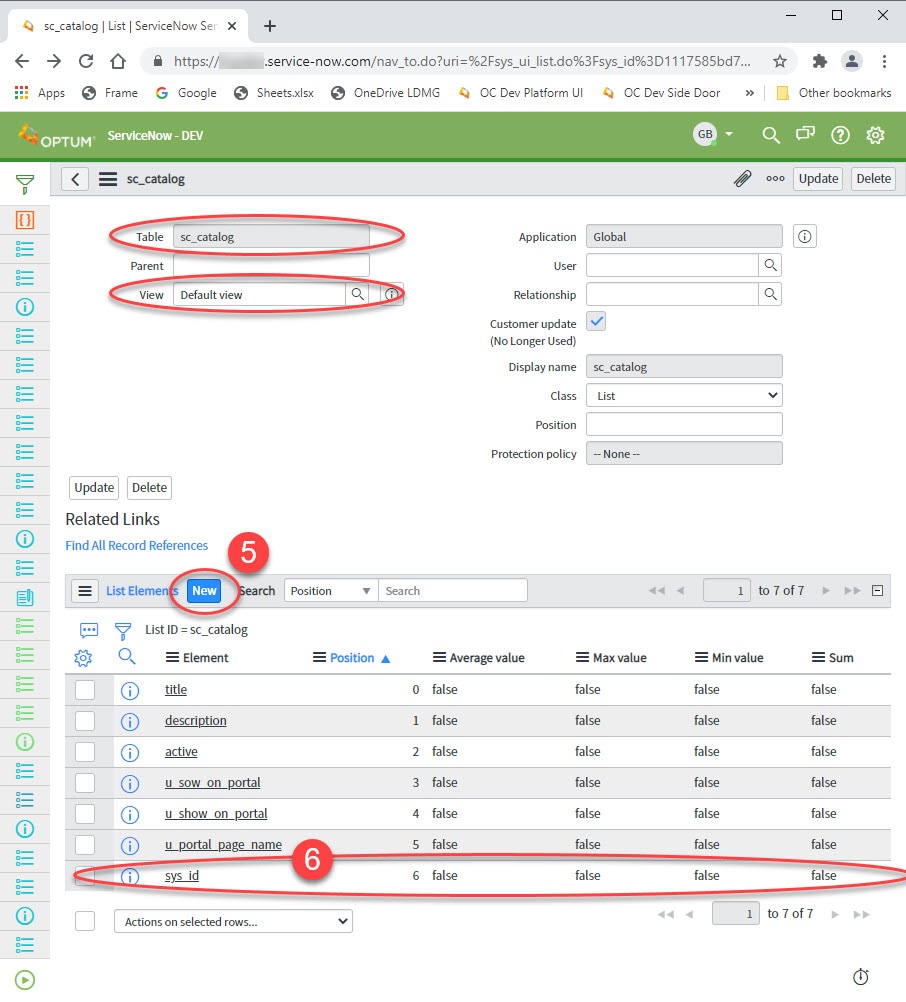Viewport: 906px width, 1002px height.
Task: Open the list comments speech bubble icon
Action: pyautogui.click(x=89, y=630)
